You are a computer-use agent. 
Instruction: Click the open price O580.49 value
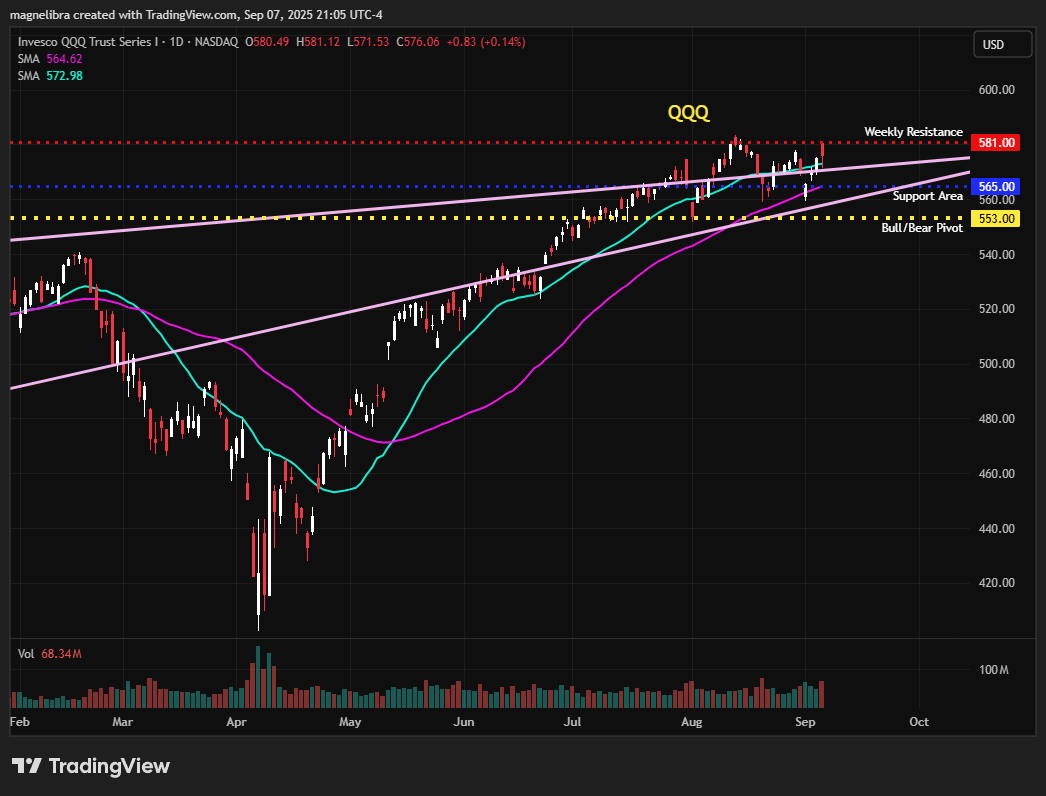267,42
